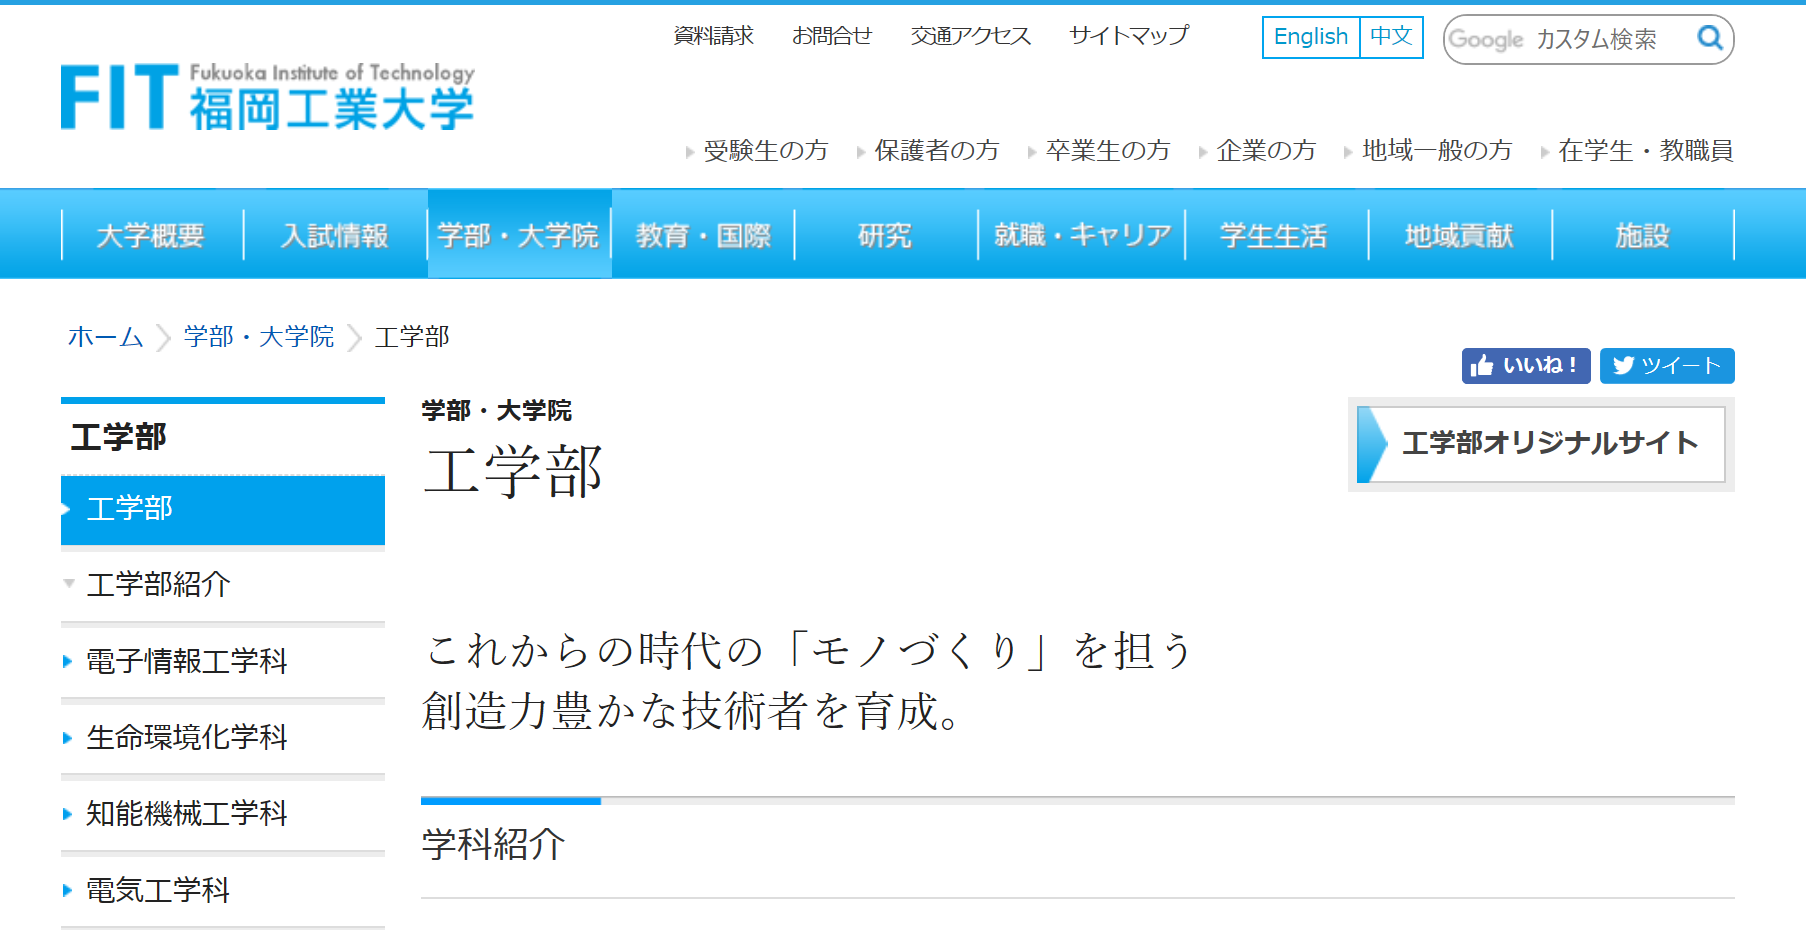1806x930 pixels.
Task: Switch language to English
Action: [1311, 37]
